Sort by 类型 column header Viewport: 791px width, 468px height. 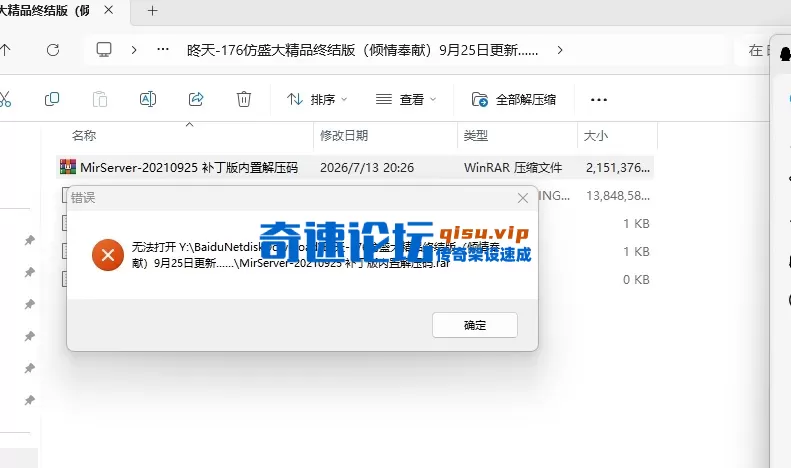click(x=476, y=135)
